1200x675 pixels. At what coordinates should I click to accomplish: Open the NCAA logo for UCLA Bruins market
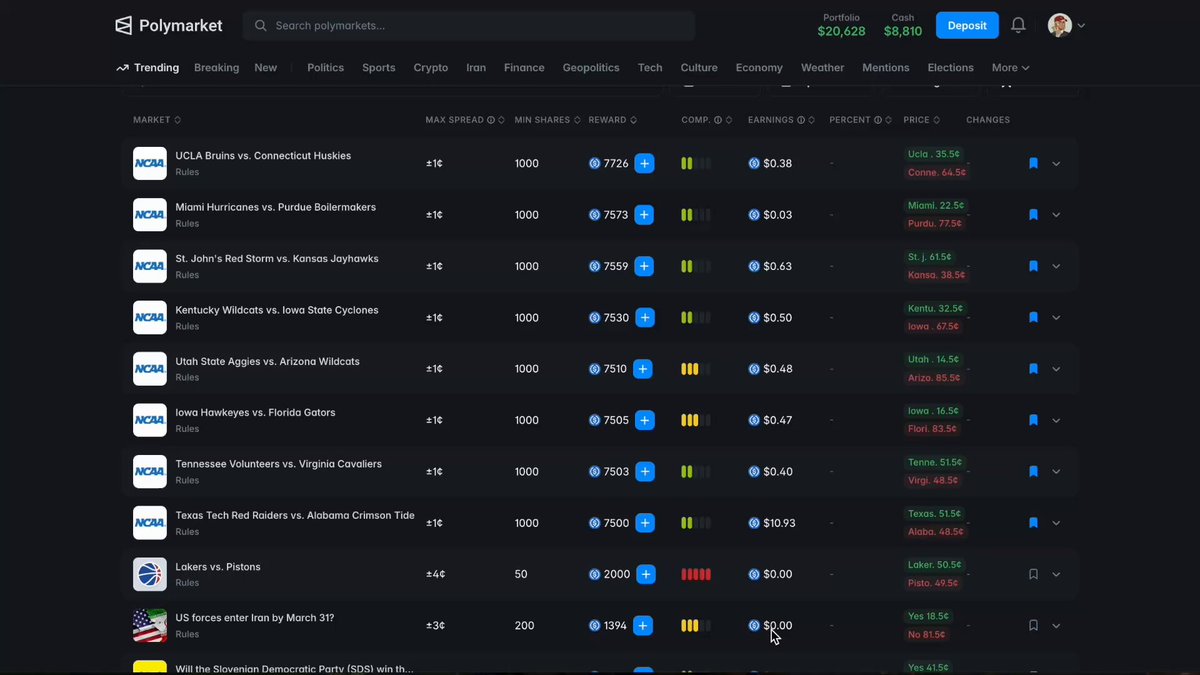(150, 163)
